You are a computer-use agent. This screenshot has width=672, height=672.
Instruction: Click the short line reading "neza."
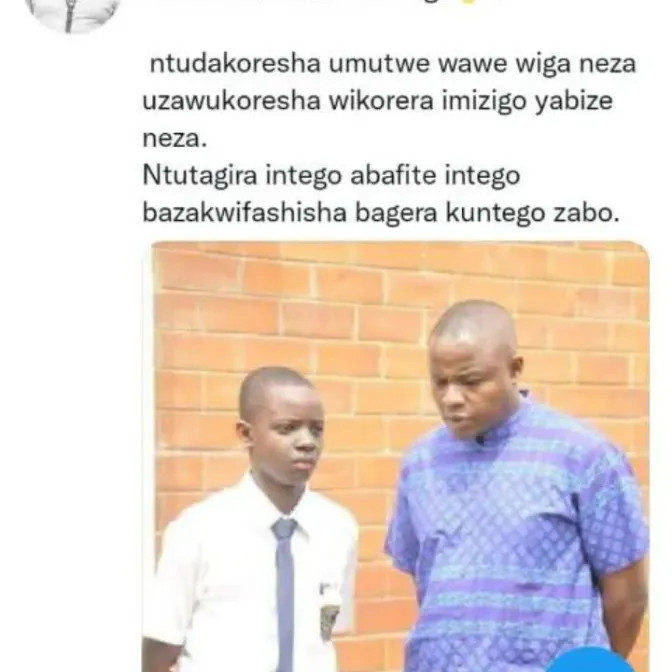click(x=174, y=138)
